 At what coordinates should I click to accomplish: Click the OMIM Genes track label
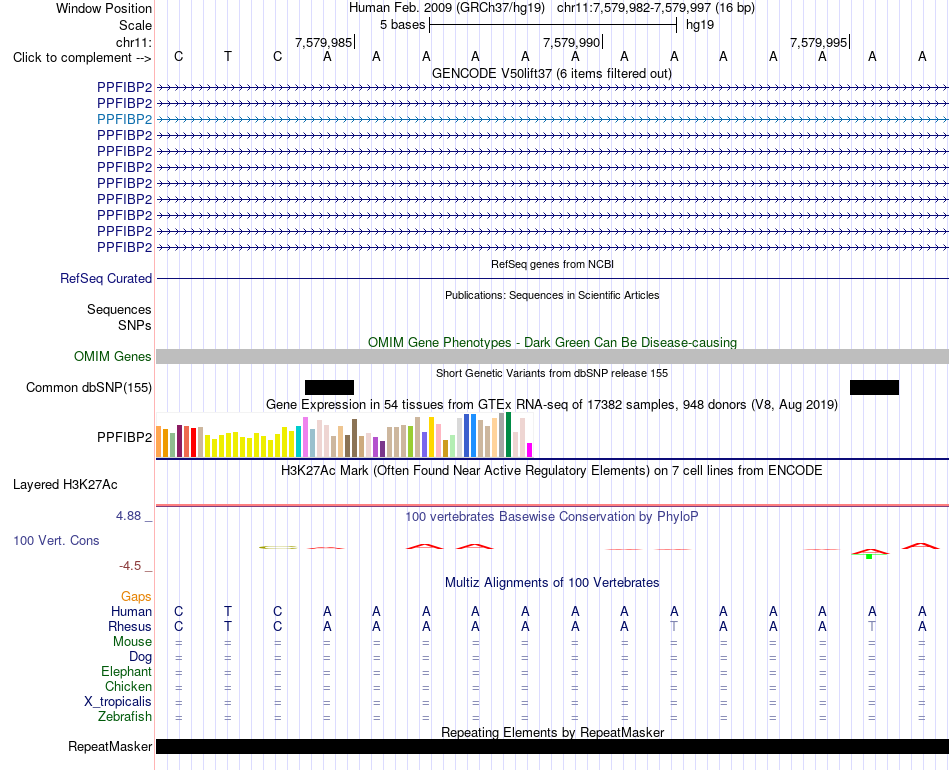[112, 356]
